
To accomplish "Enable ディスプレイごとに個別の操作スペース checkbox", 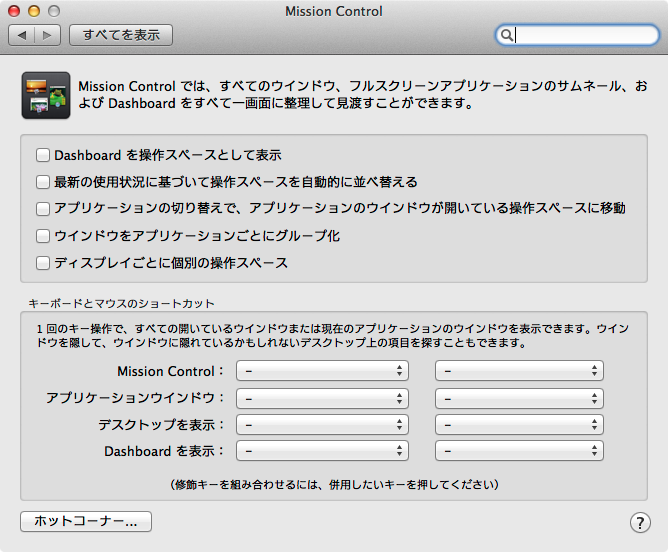I will [x=43, y=263].
